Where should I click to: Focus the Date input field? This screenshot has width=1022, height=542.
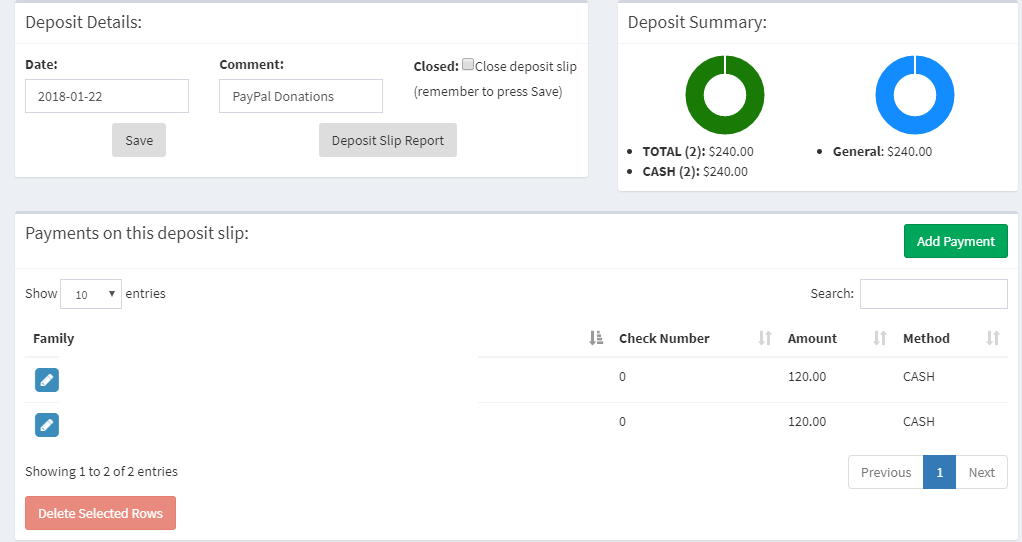click(x=107, y=96)
